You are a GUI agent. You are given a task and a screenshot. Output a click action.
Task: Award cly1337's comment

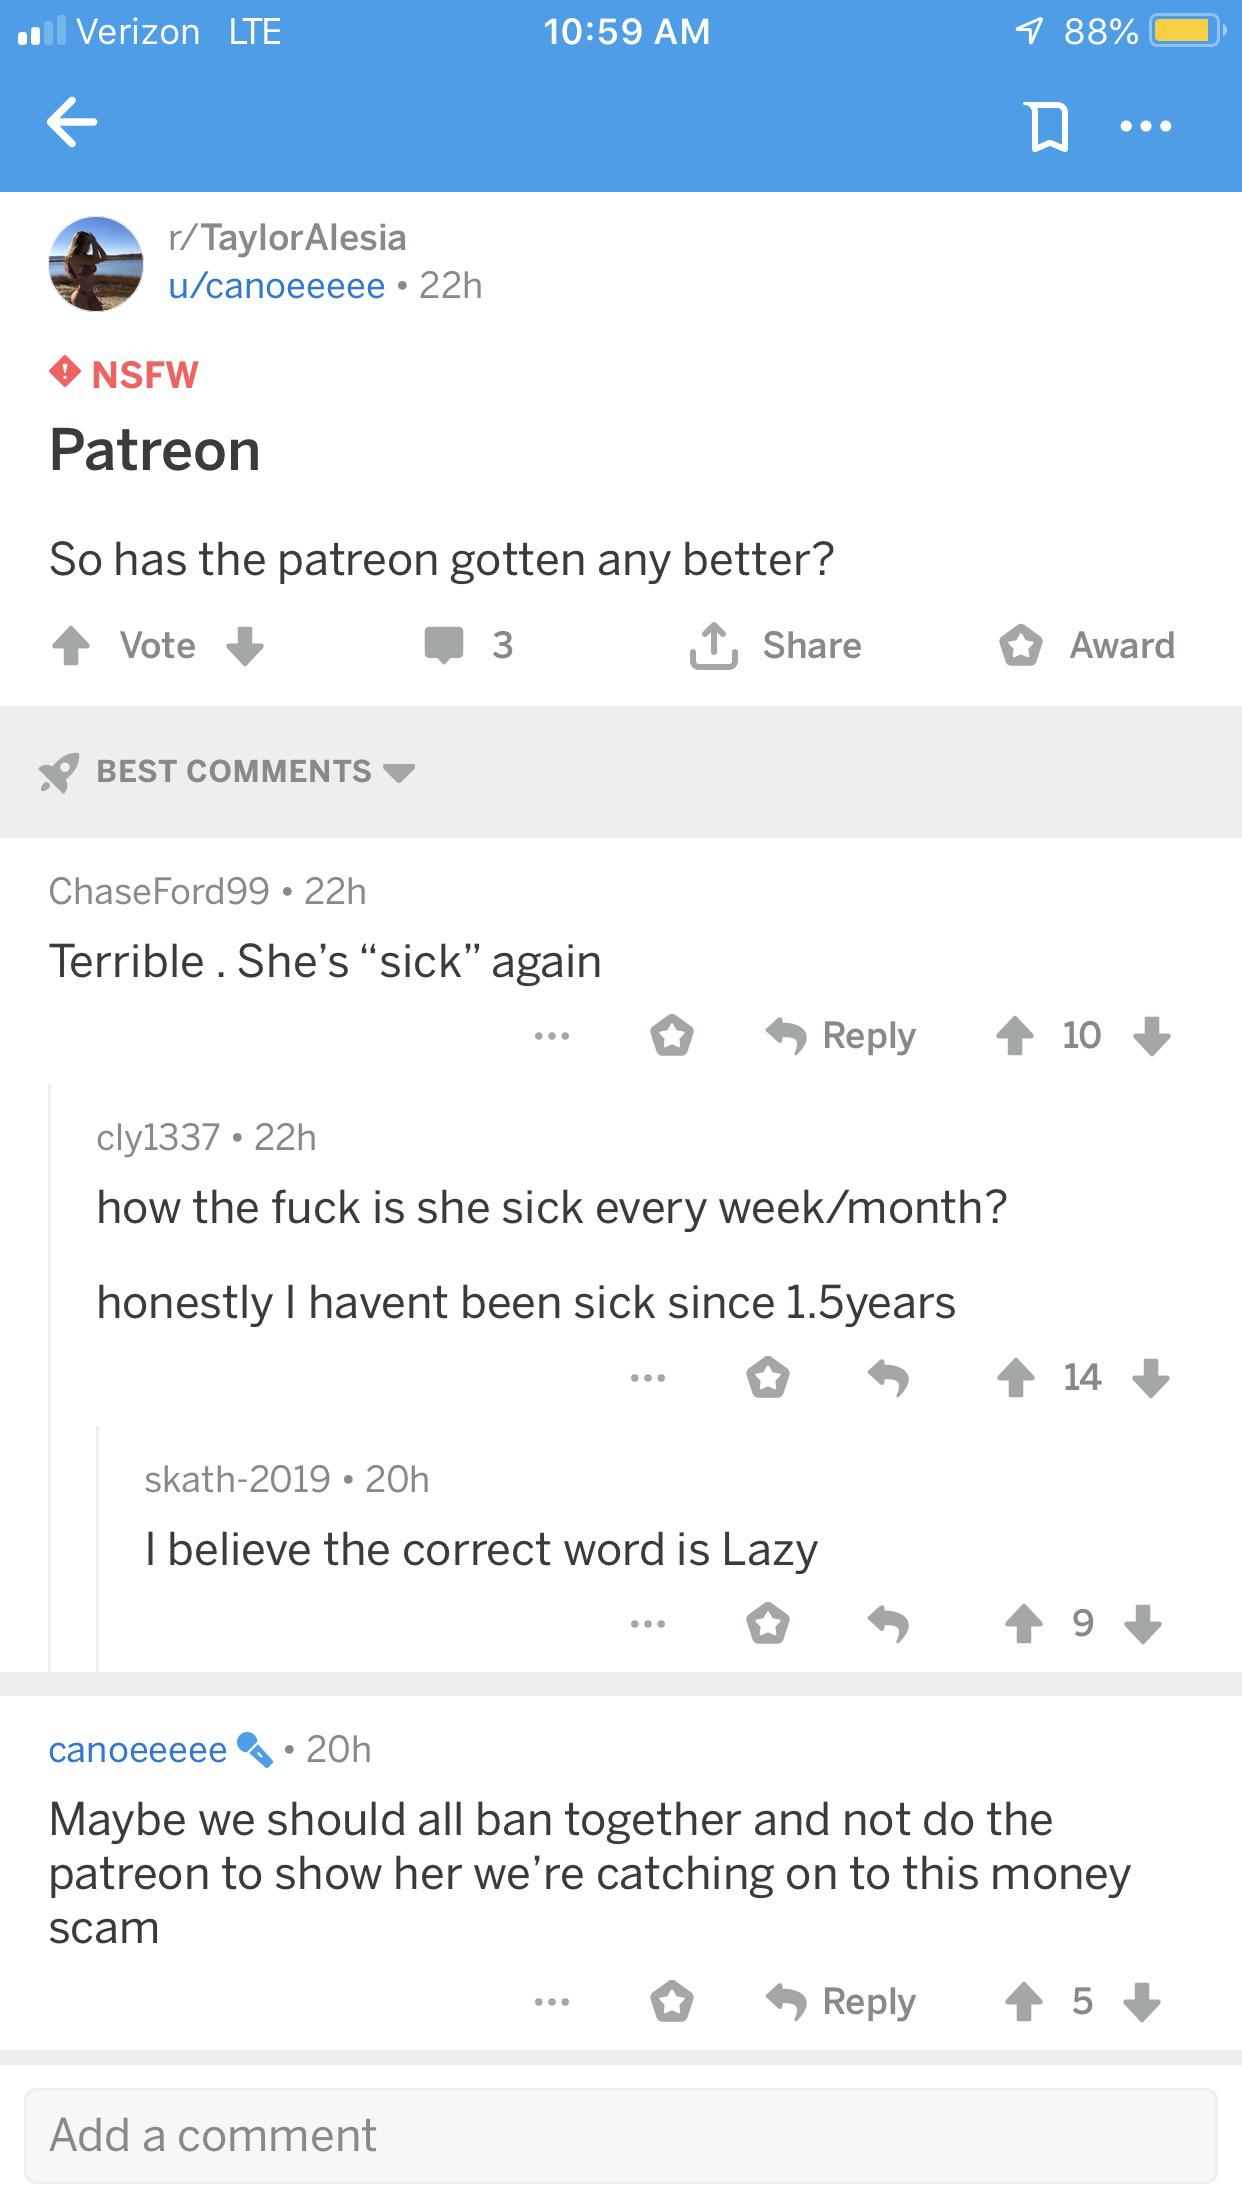pyautogui.click(x=768, y=1378)
